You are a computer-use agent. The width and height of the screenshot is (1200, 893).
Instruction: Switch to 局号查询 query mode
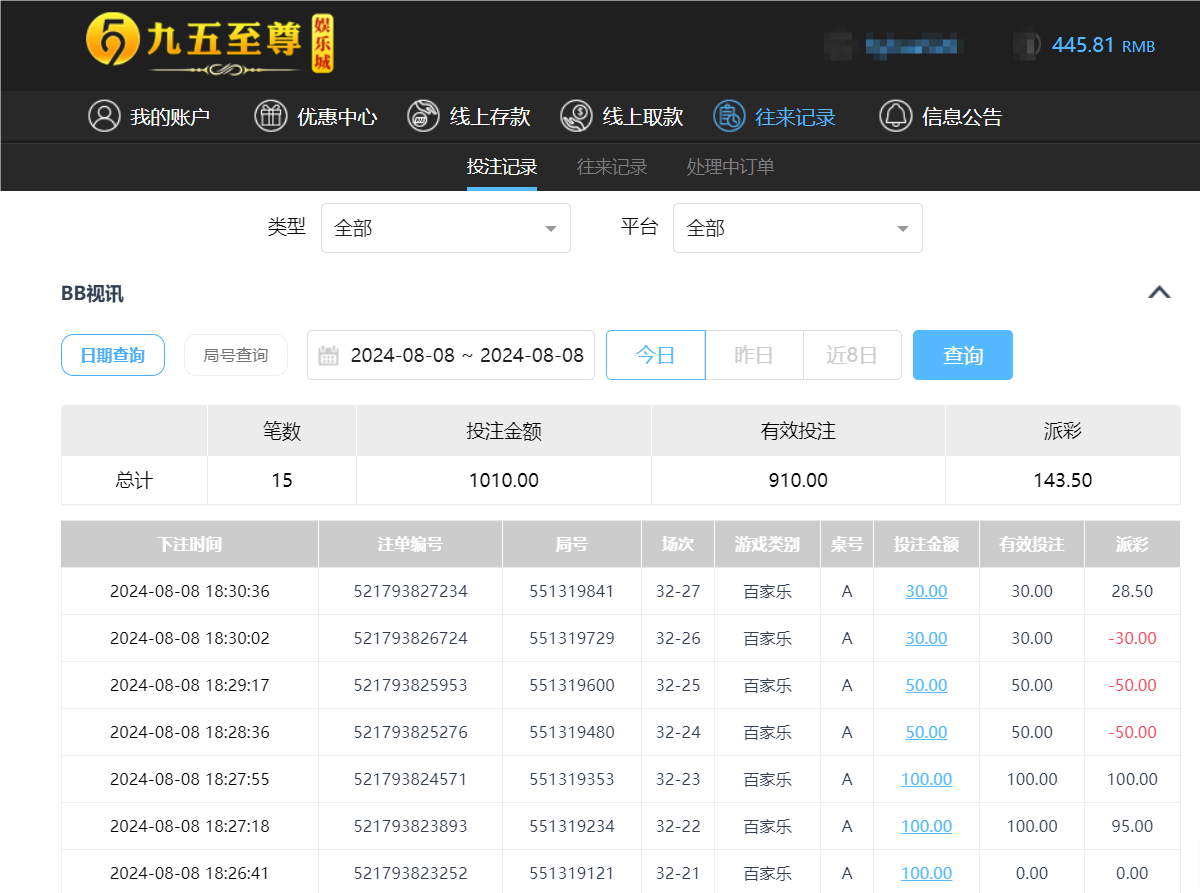(x=236, y=355)
